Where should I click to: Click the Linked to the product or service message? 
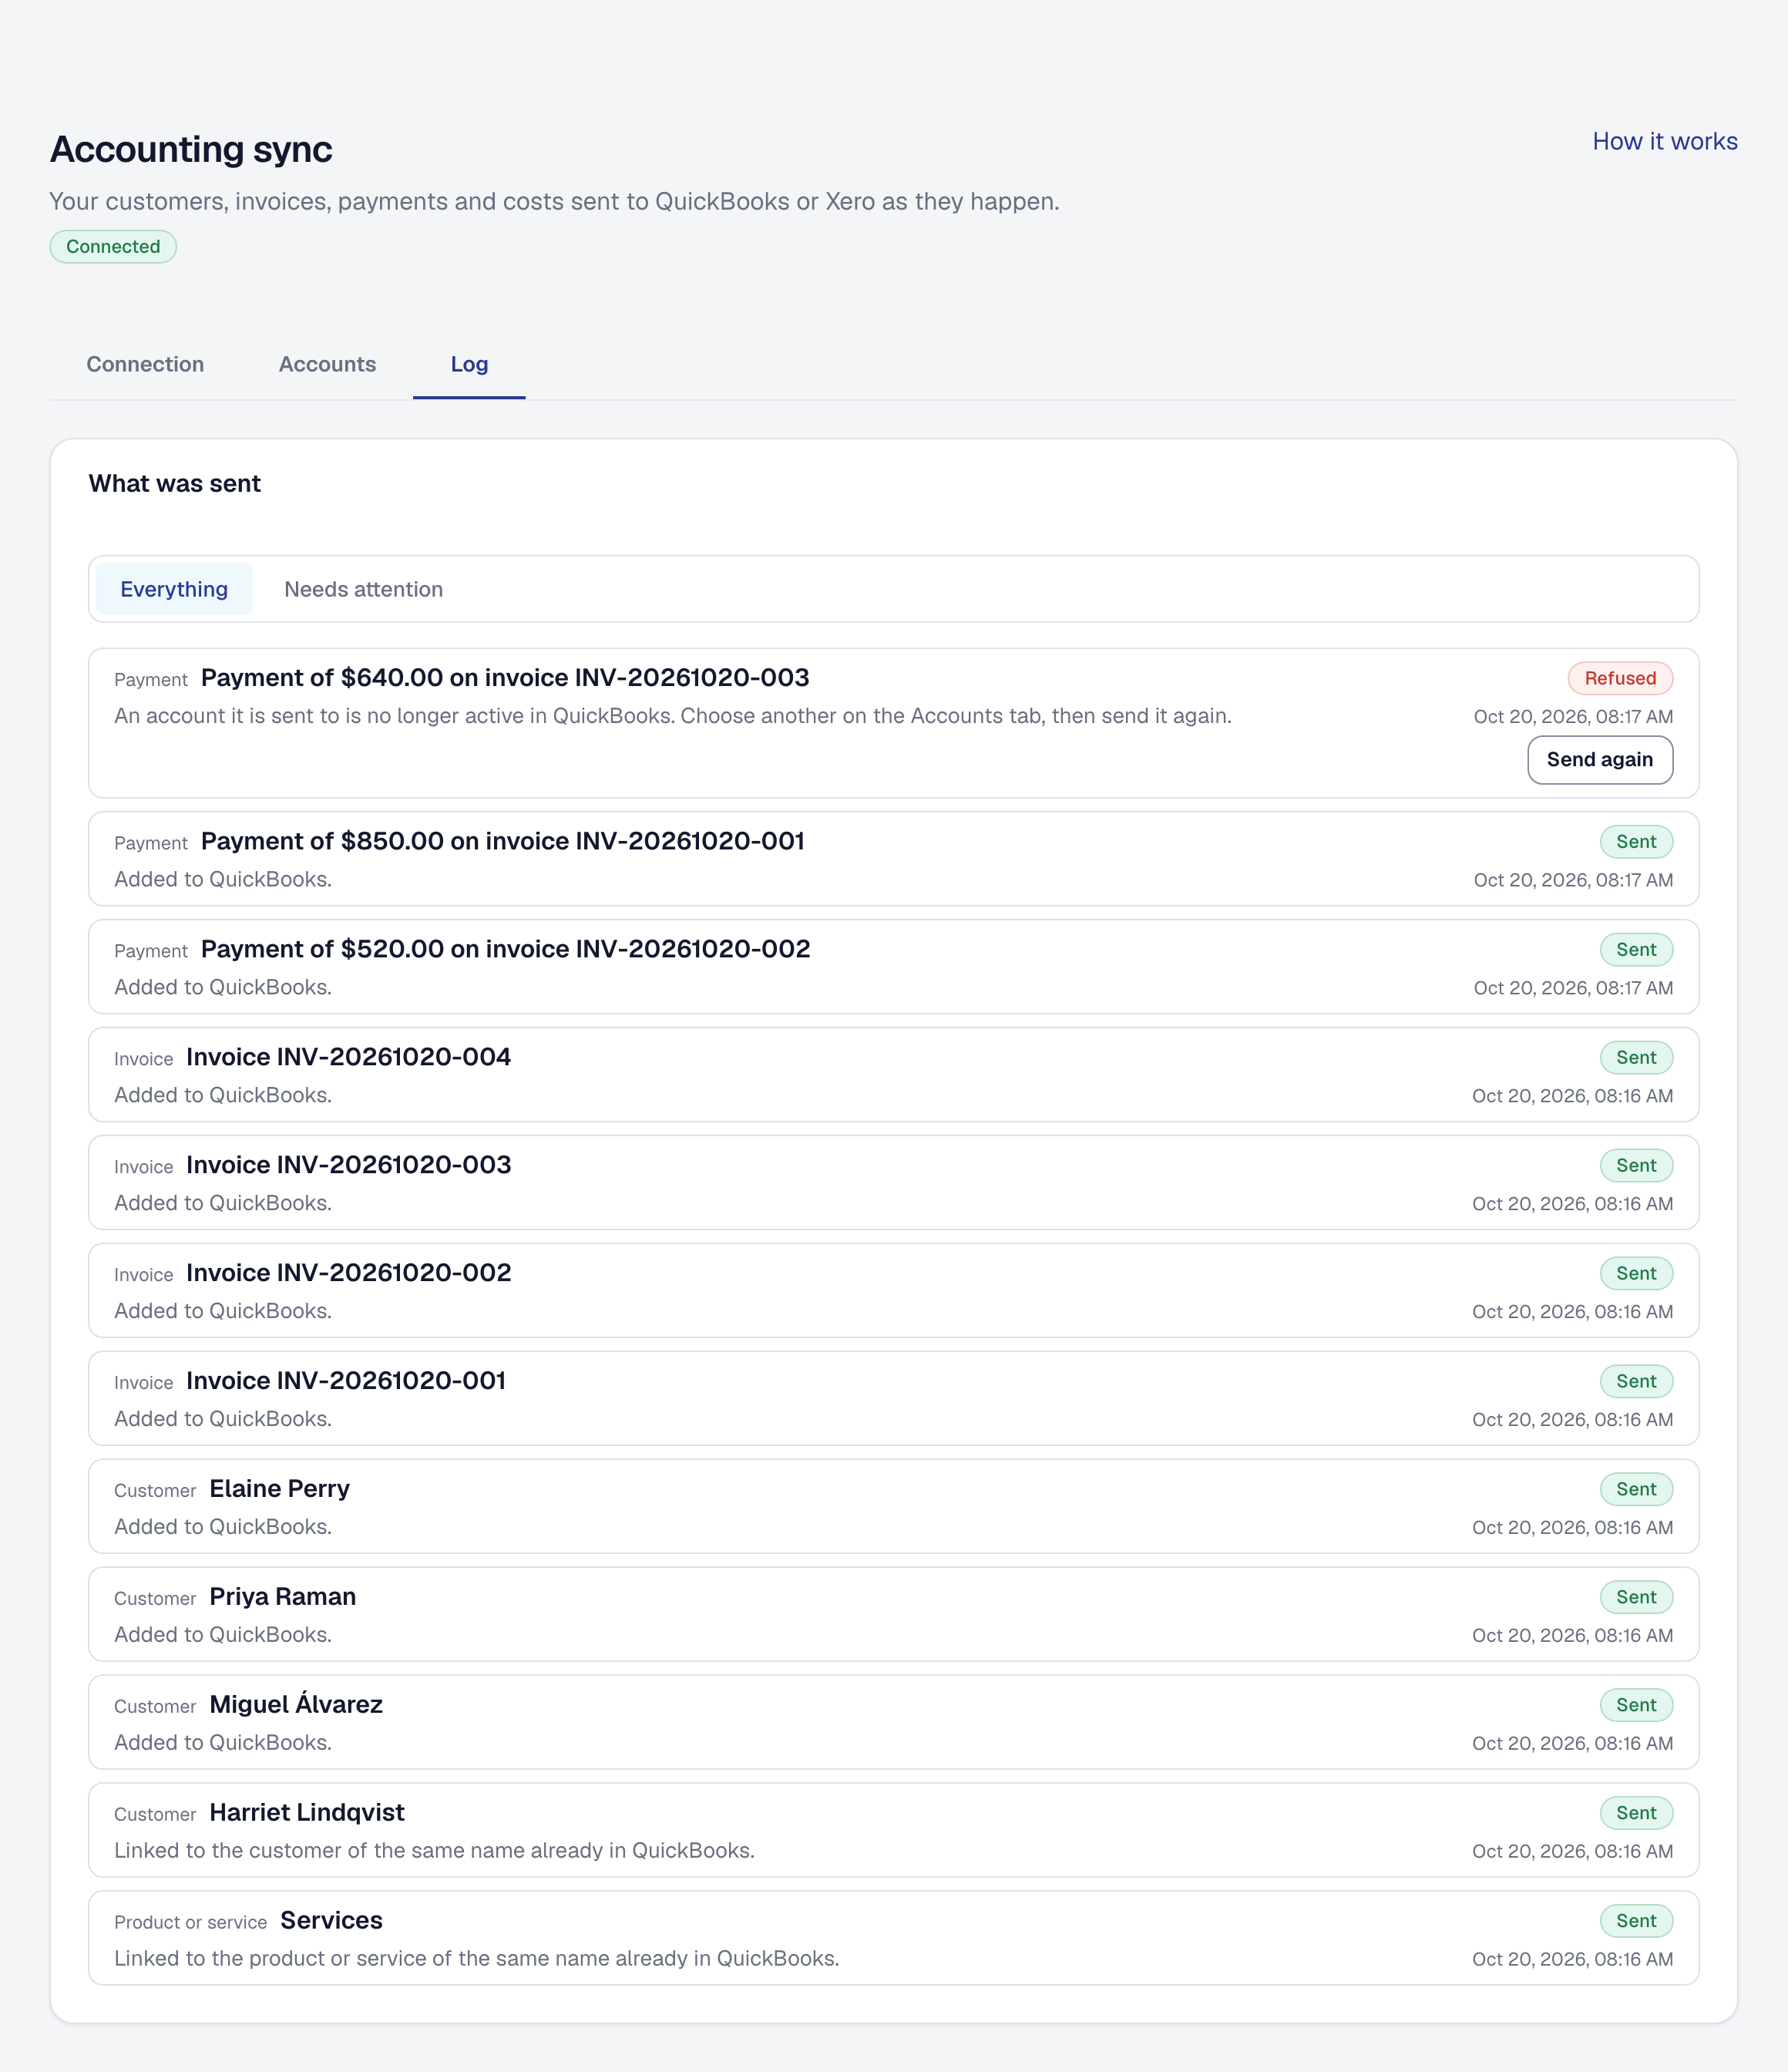point(476,1959)
